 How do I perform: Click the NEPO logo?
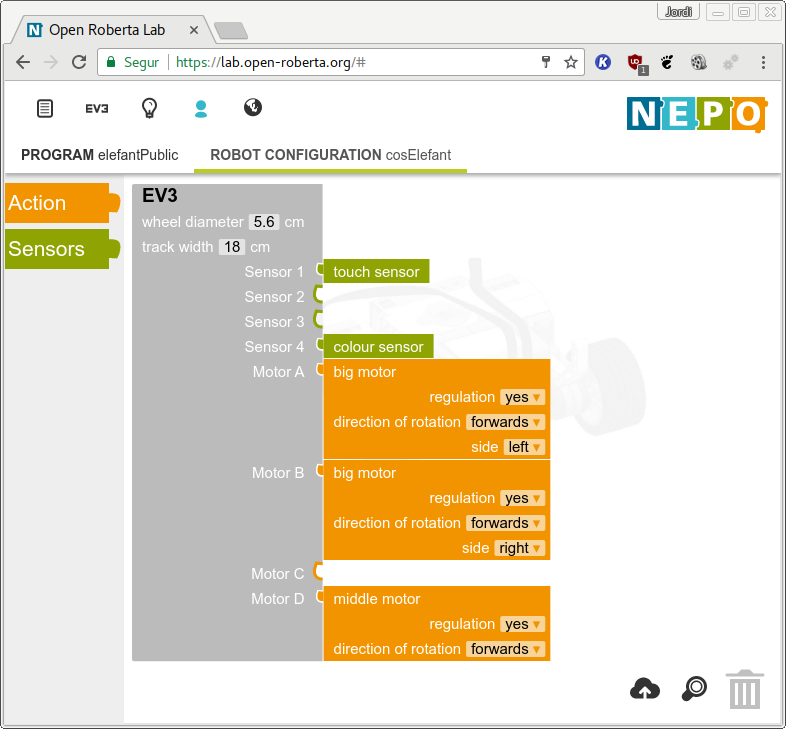696,114
